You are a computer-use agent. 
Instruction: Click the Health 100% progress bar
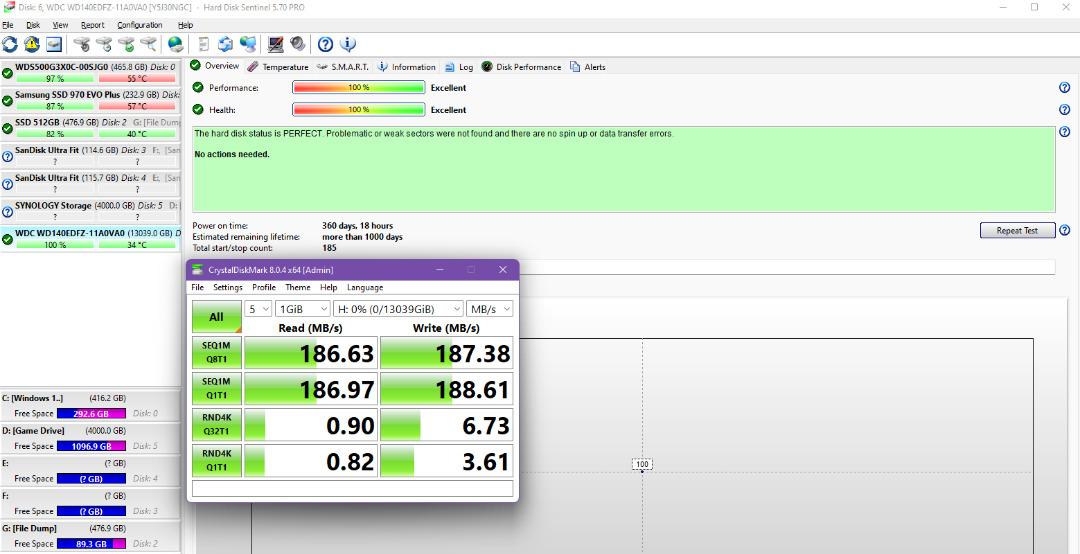(x=358, y=110)
